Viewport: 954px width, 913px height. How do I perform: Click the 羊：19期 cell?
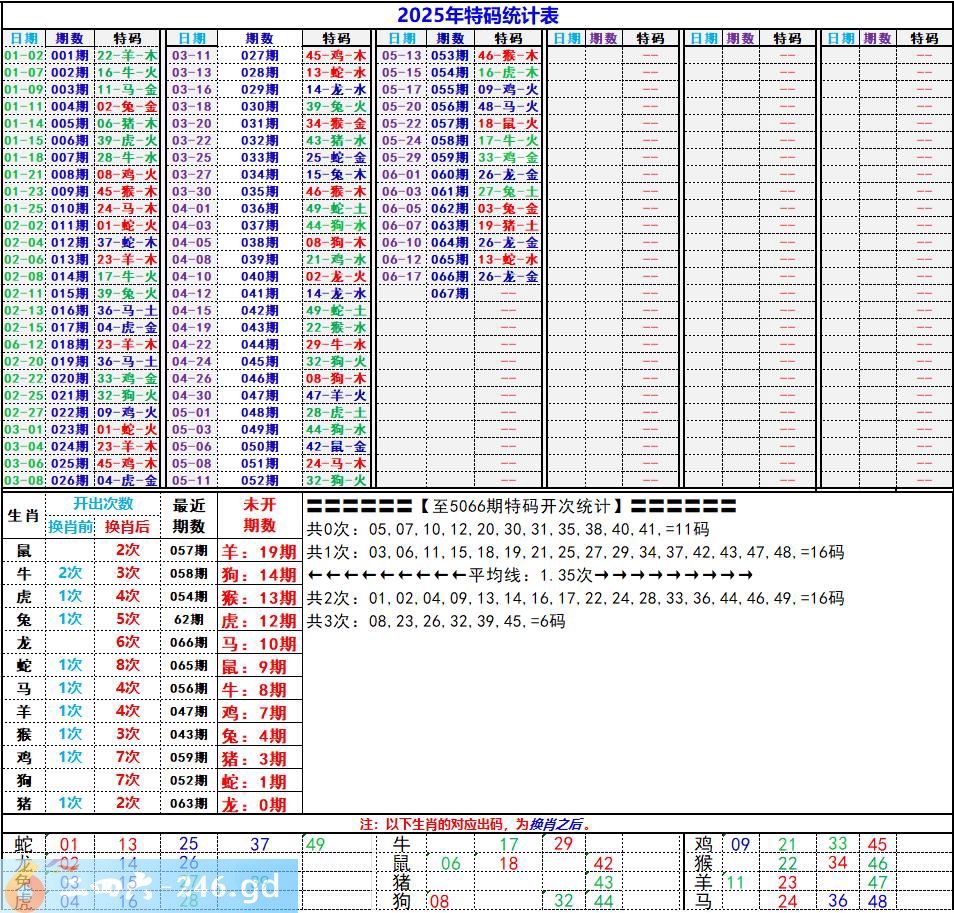coord(259,551)
